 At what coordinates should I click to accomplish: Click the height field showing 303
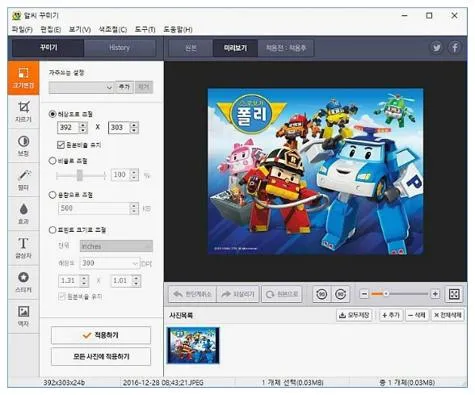coord(119,127)
